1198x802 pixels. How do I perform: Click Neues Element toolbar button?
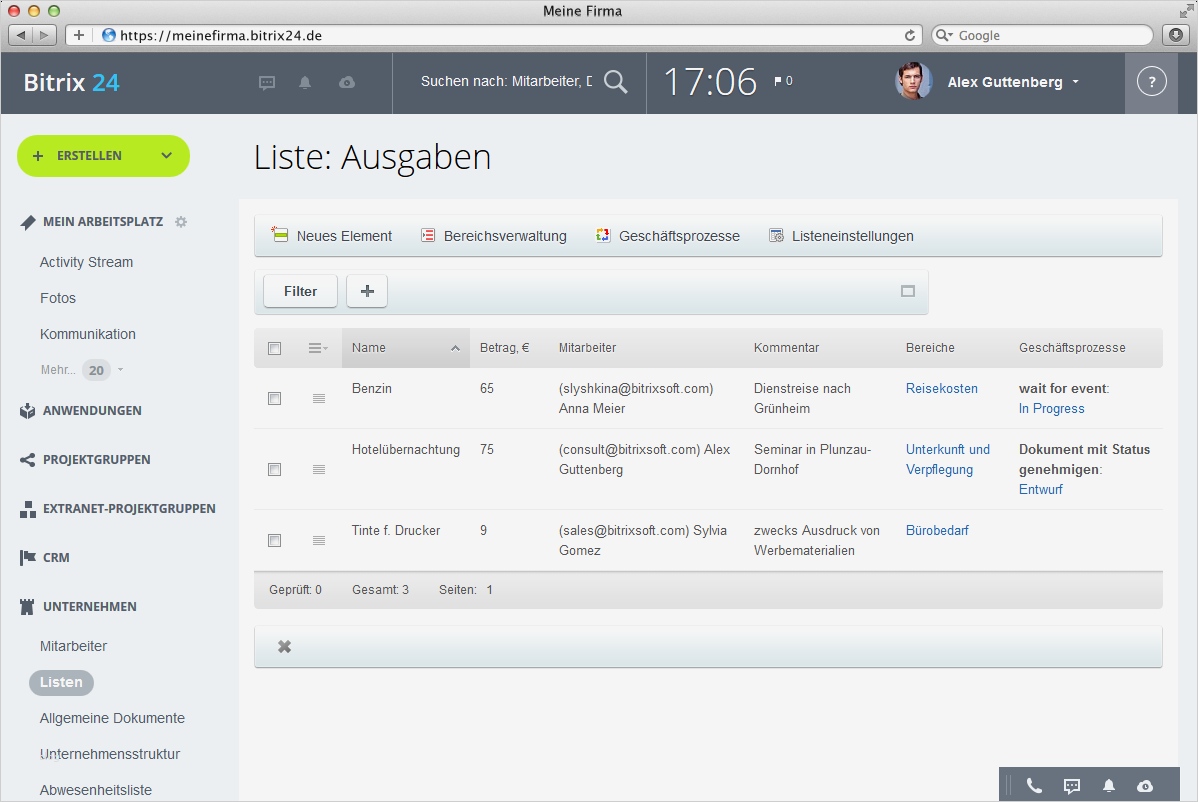[332, 236]
